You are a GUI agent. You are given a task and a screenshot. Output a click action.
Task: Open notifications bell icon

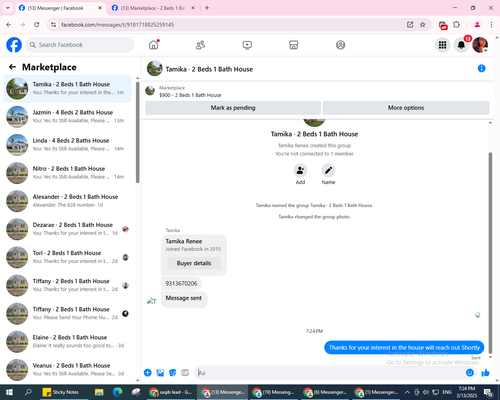[461, 45]
